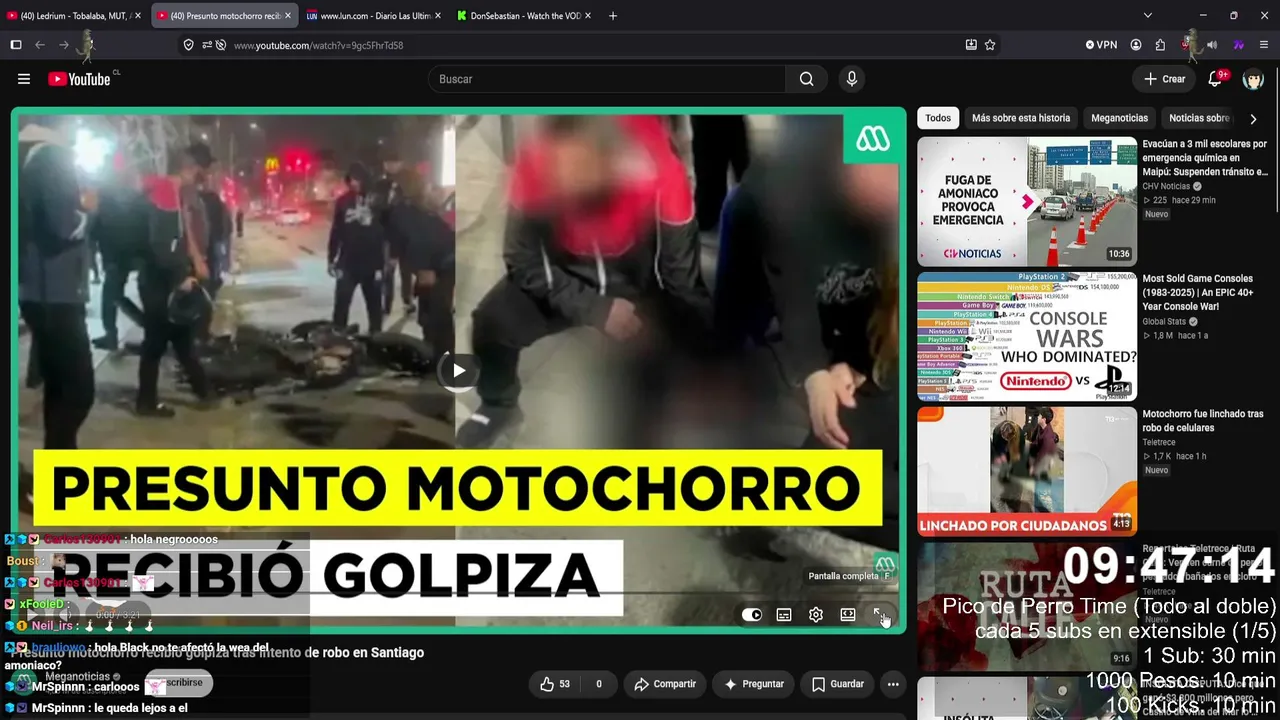Go to YouTube home via logo
The width and height of the screenshot is (1280, 720).
coord(79,79)
